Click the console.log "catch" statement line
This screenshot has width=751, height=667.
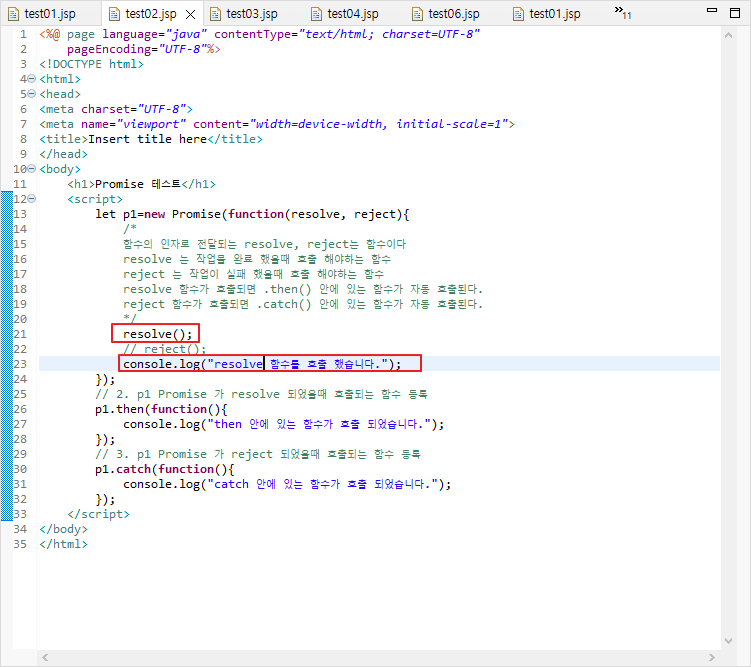287,484
